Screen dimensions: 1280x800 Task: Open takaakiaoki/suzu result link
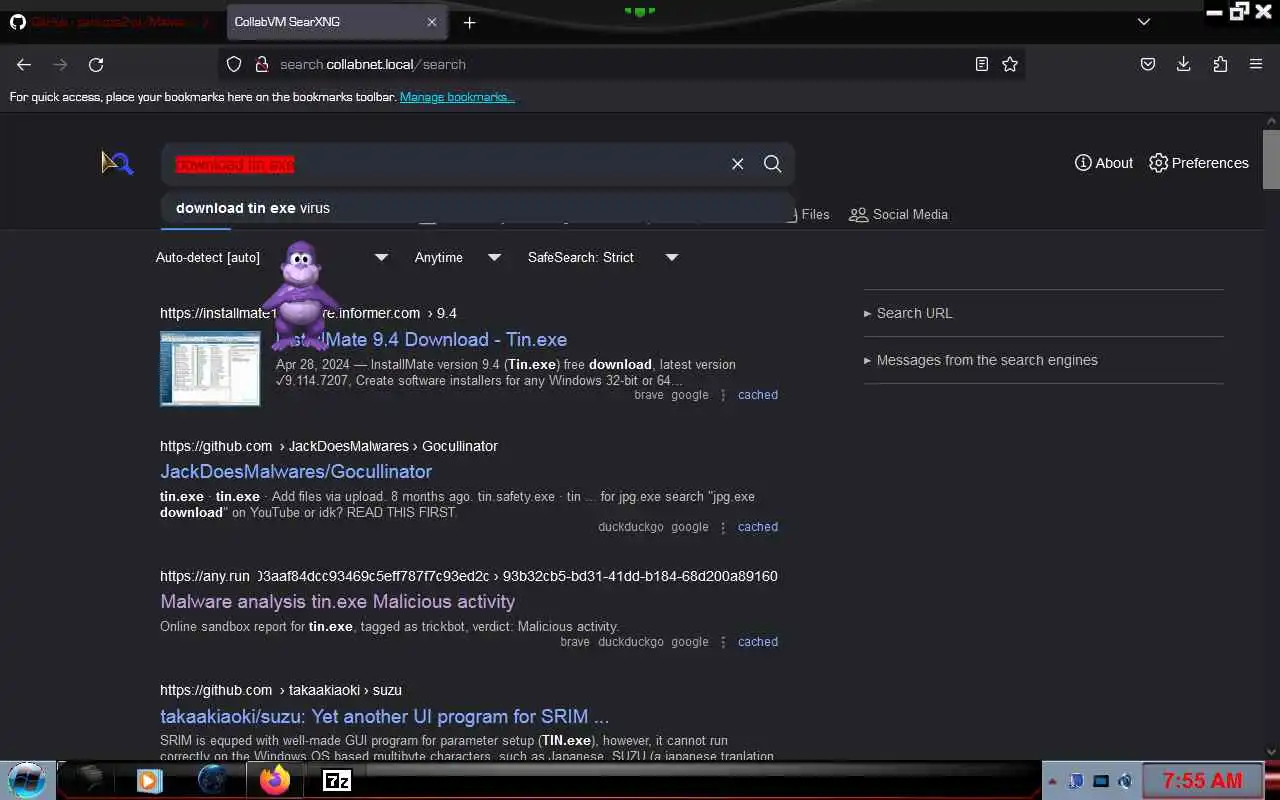385,717
